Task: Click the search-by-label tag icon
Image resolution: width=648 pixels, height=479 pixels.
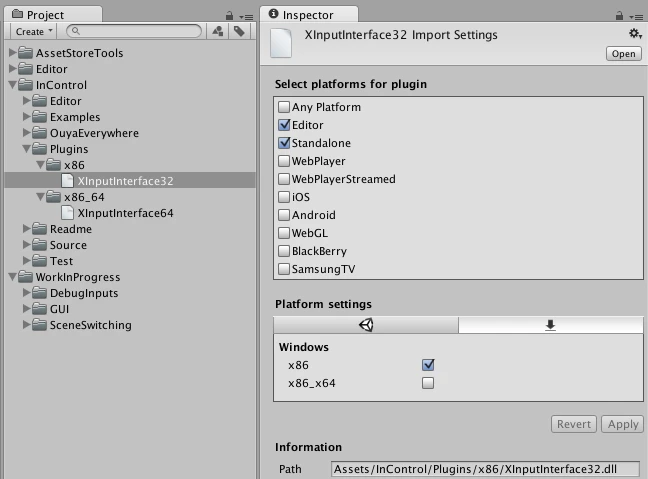Action: point(239,31)
